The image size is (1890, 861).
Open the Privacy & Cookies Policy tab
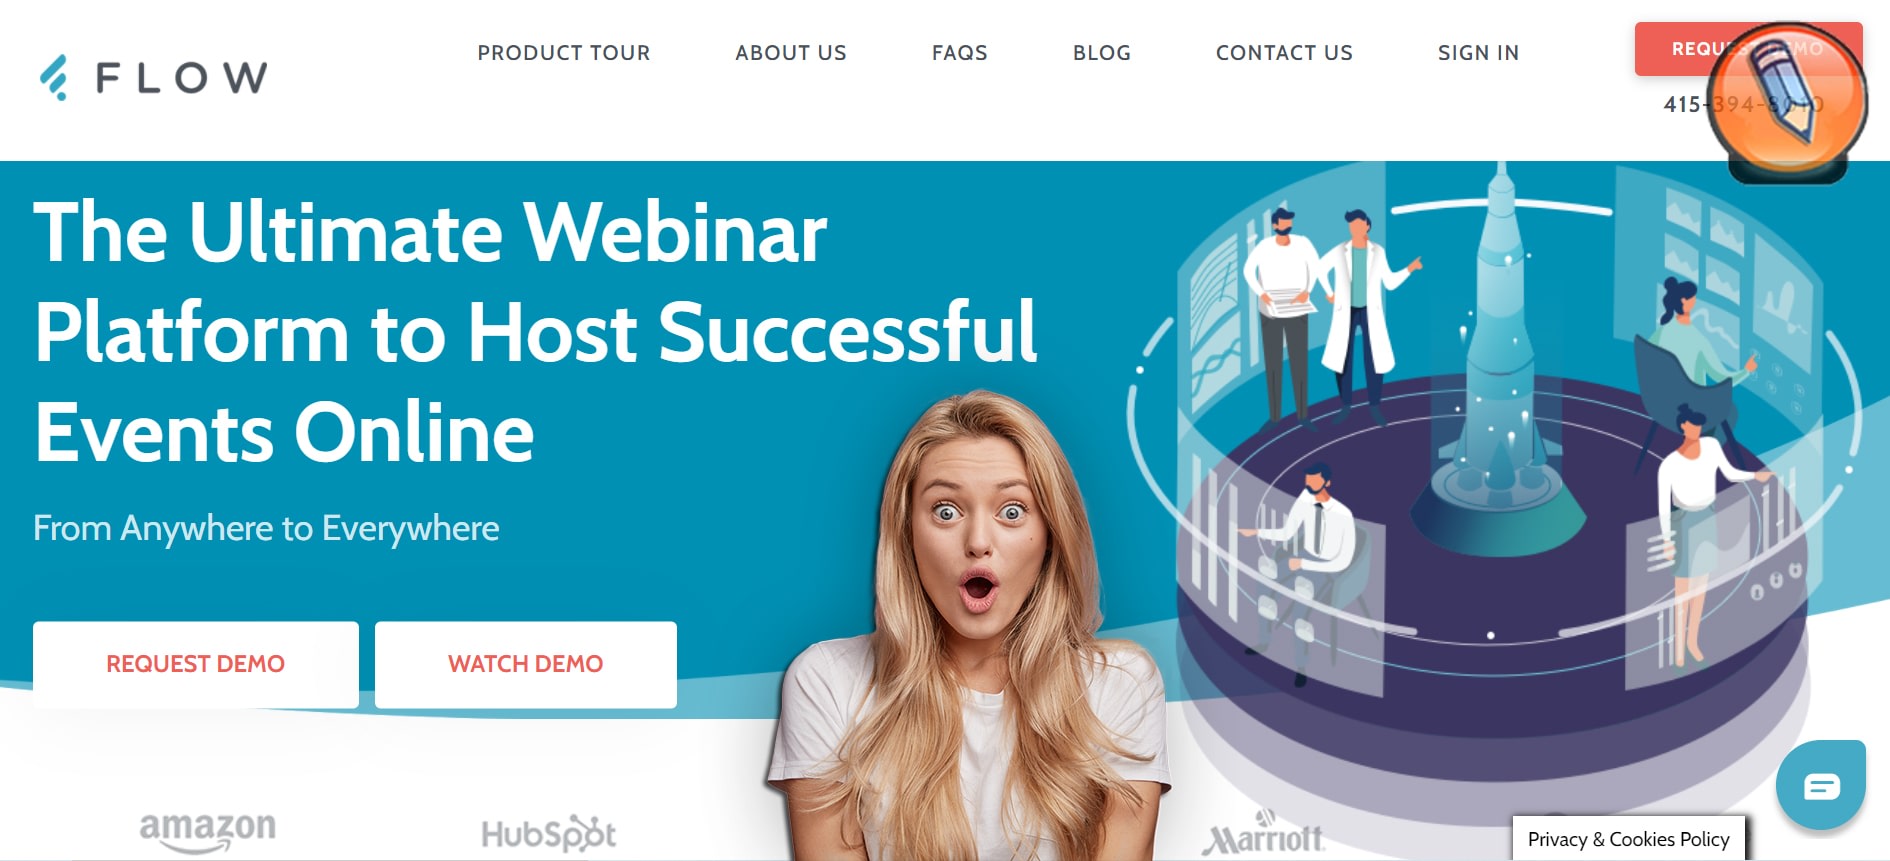pyautogui.click(x=1629, y=839)
